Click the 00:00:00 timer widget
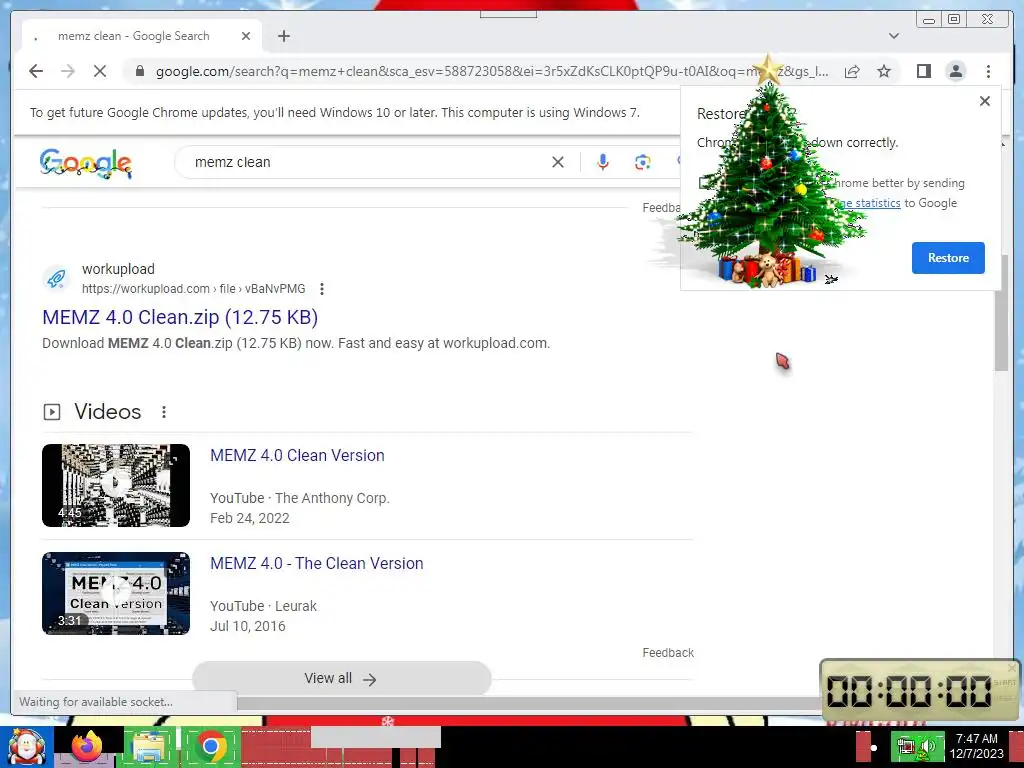Image resolution: width=1024 pixels, height=768 pixels. [920, 690]
